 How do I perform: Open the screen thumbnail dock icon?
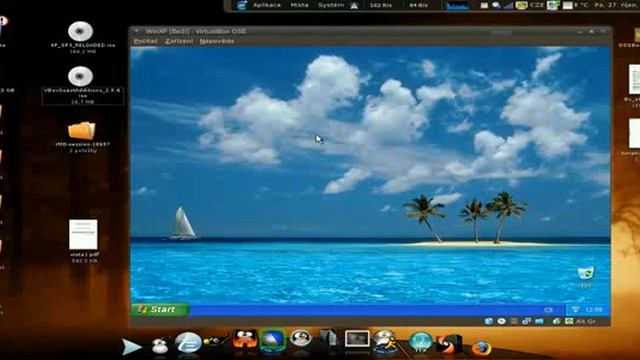(357, 339)
